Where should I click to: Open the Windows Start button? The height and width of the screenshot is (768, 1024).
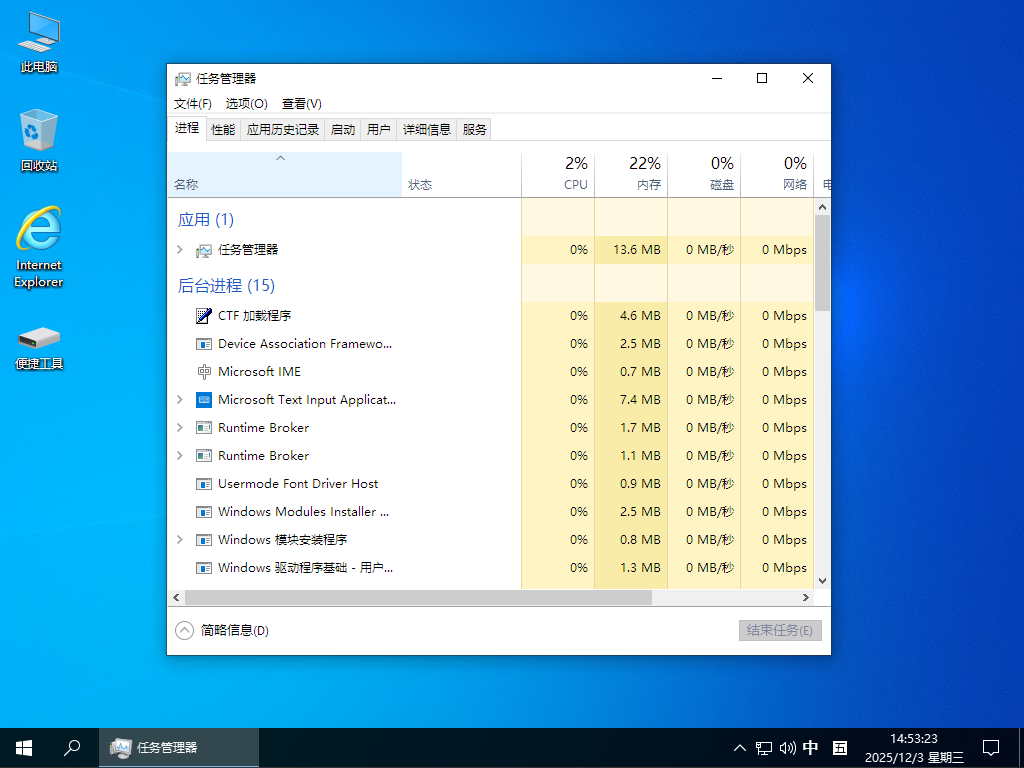tap(24, 747)
